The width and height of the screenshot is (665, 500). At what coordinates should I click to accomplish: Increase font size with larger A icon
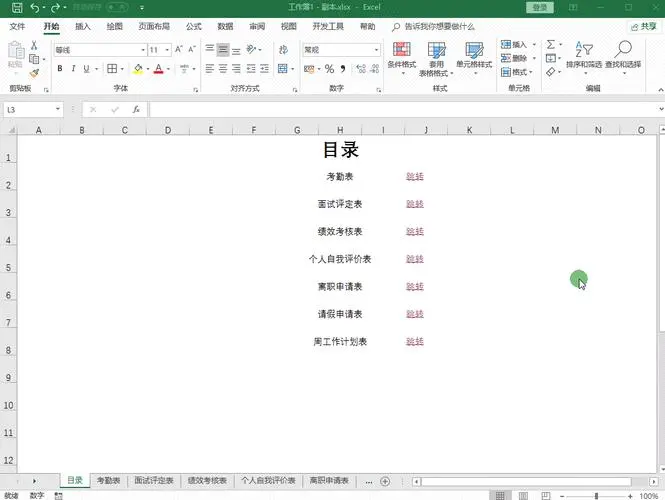pos(179,49)
